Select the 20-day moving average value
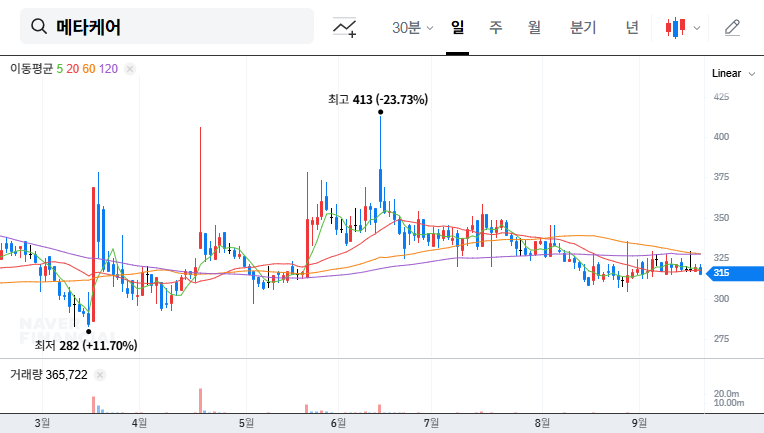This screenshot has width=764, height=433. (x=73, y=69)
